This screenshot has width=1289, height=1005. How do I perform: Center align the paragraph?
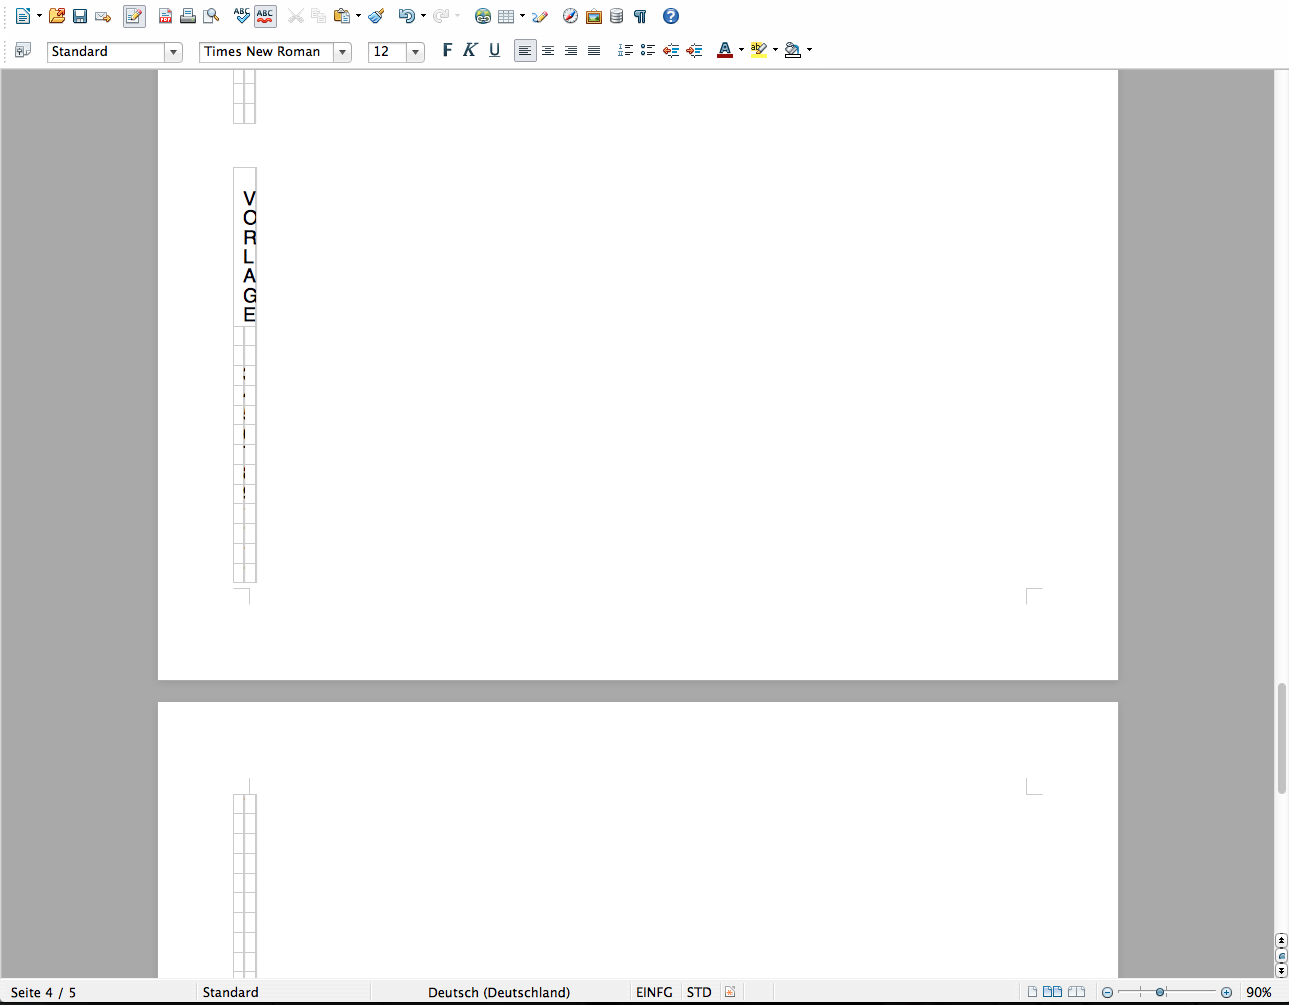point(548,50)
